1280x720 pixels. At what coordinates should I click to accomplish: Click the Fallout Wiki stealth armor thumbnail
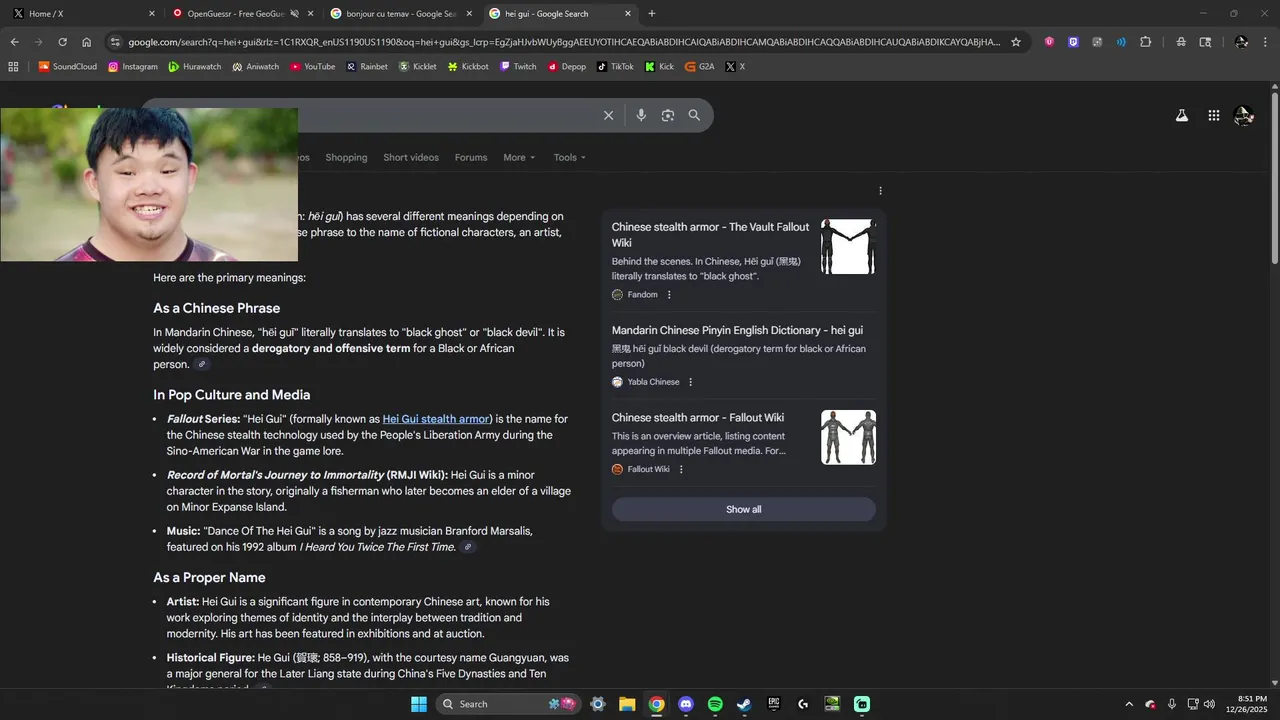[x=848, y=437]
